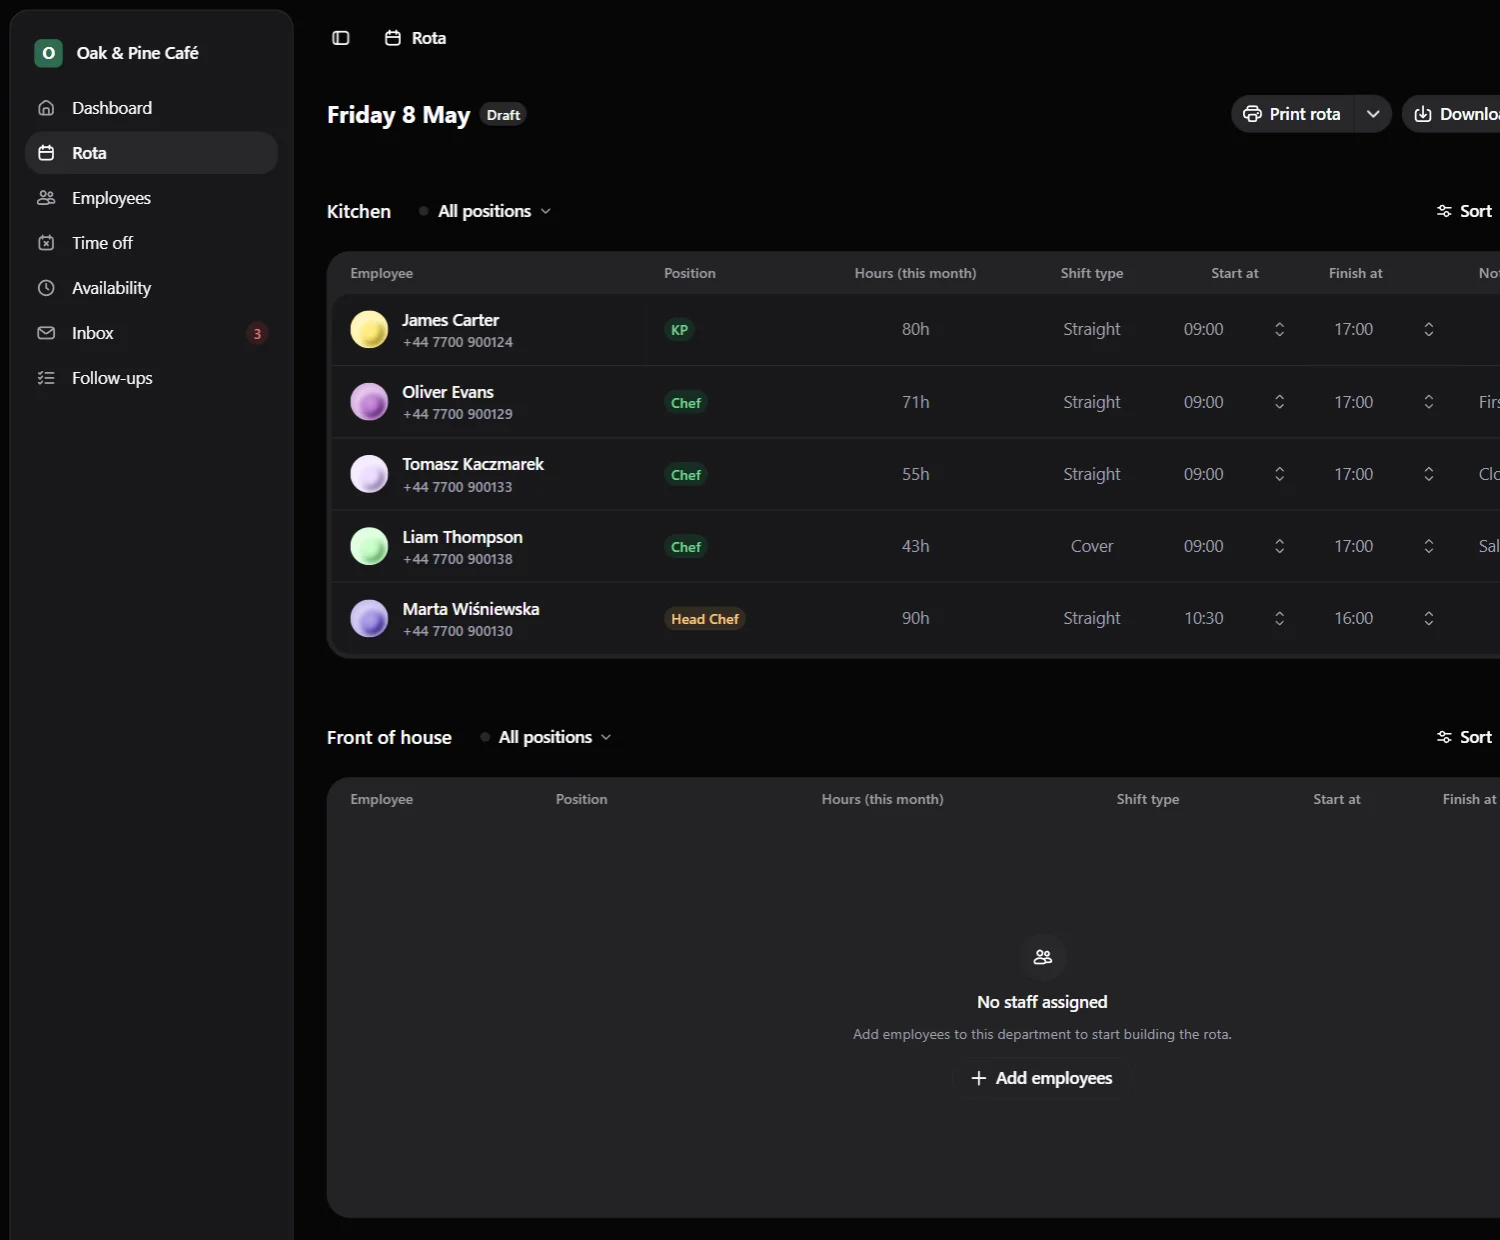Adjust Oliver Evans's start time stepper
The height and width of the screenshot is (1240, 1500).
(x=1279, y=402)
